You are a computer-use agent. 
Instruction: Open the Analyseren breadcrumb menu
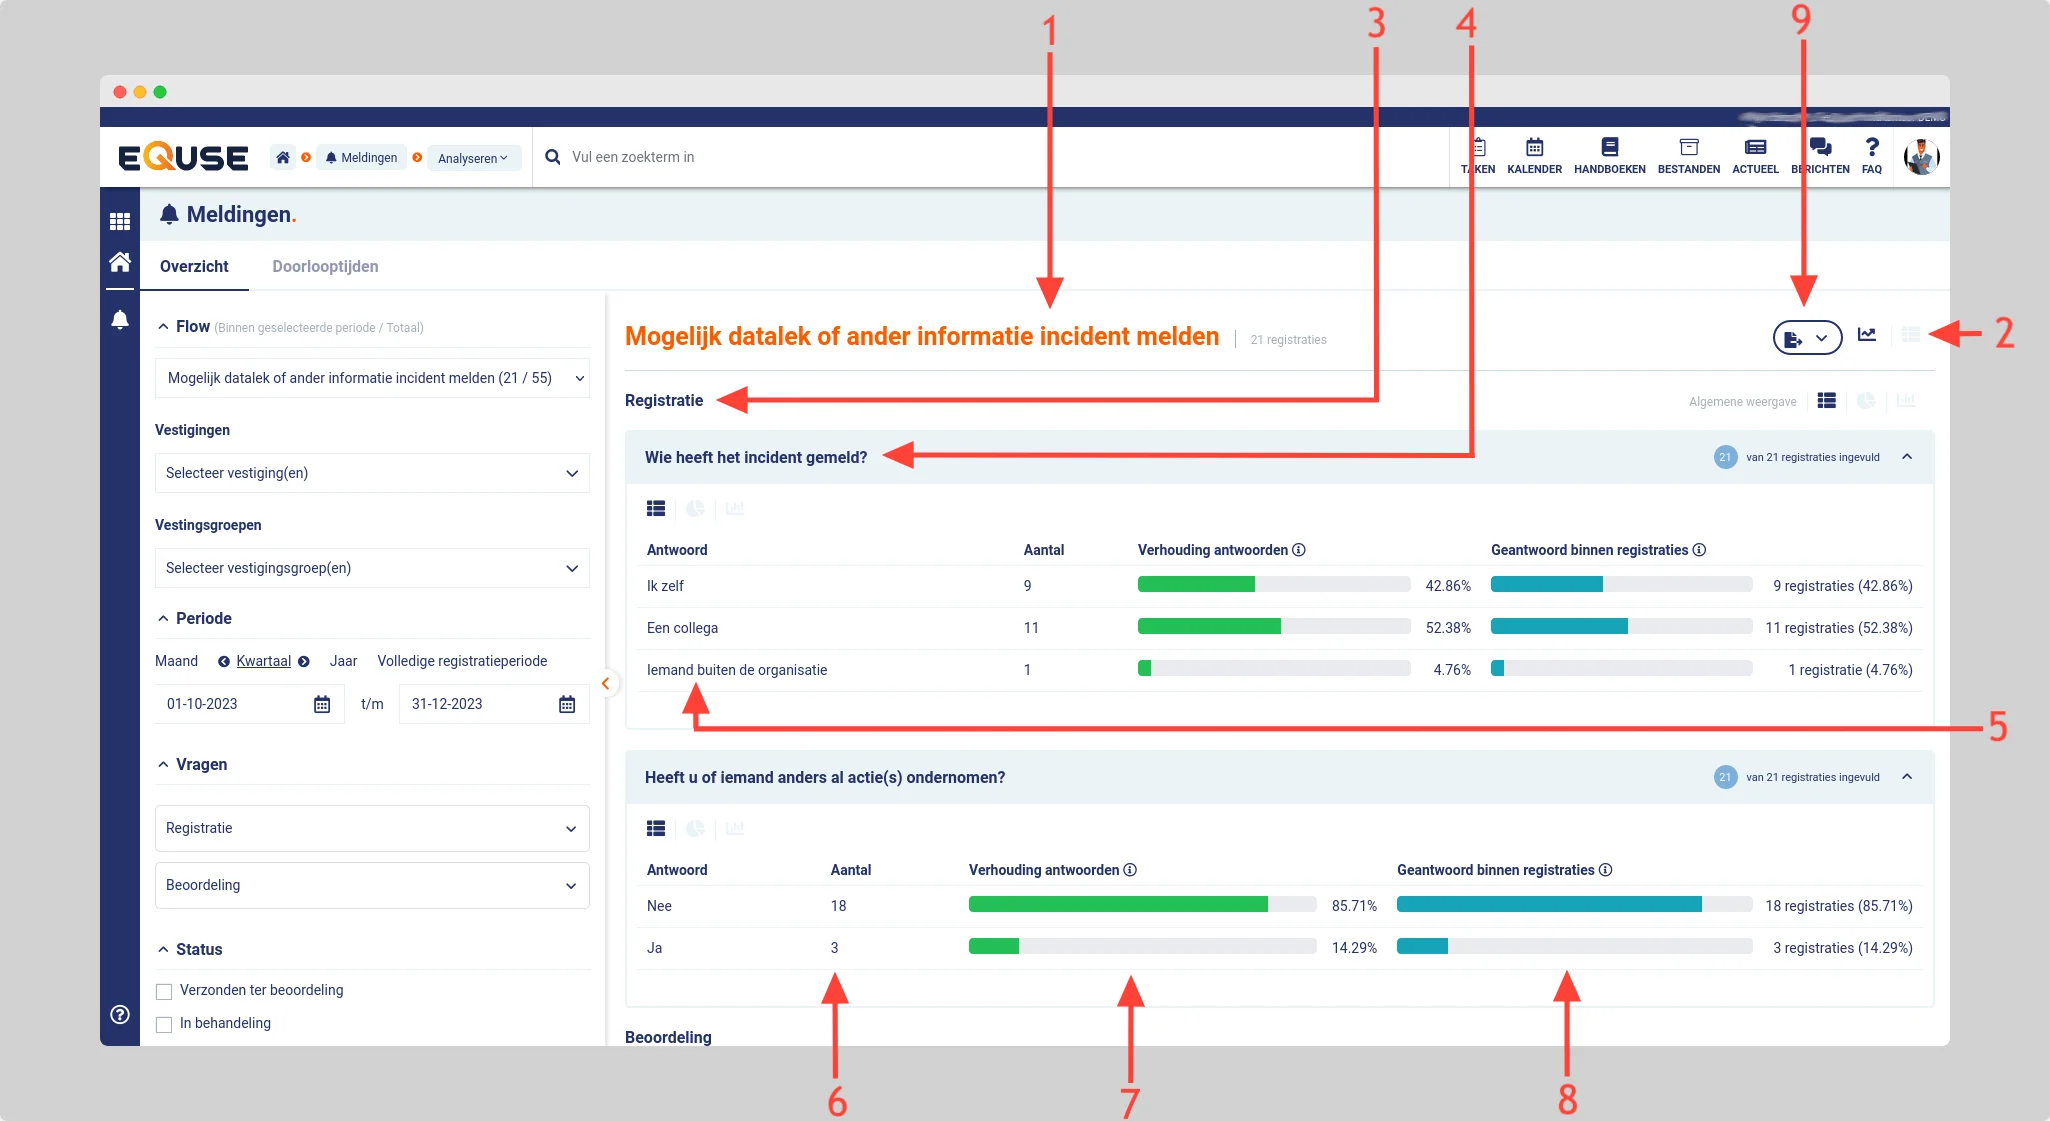tap(473, 158)
